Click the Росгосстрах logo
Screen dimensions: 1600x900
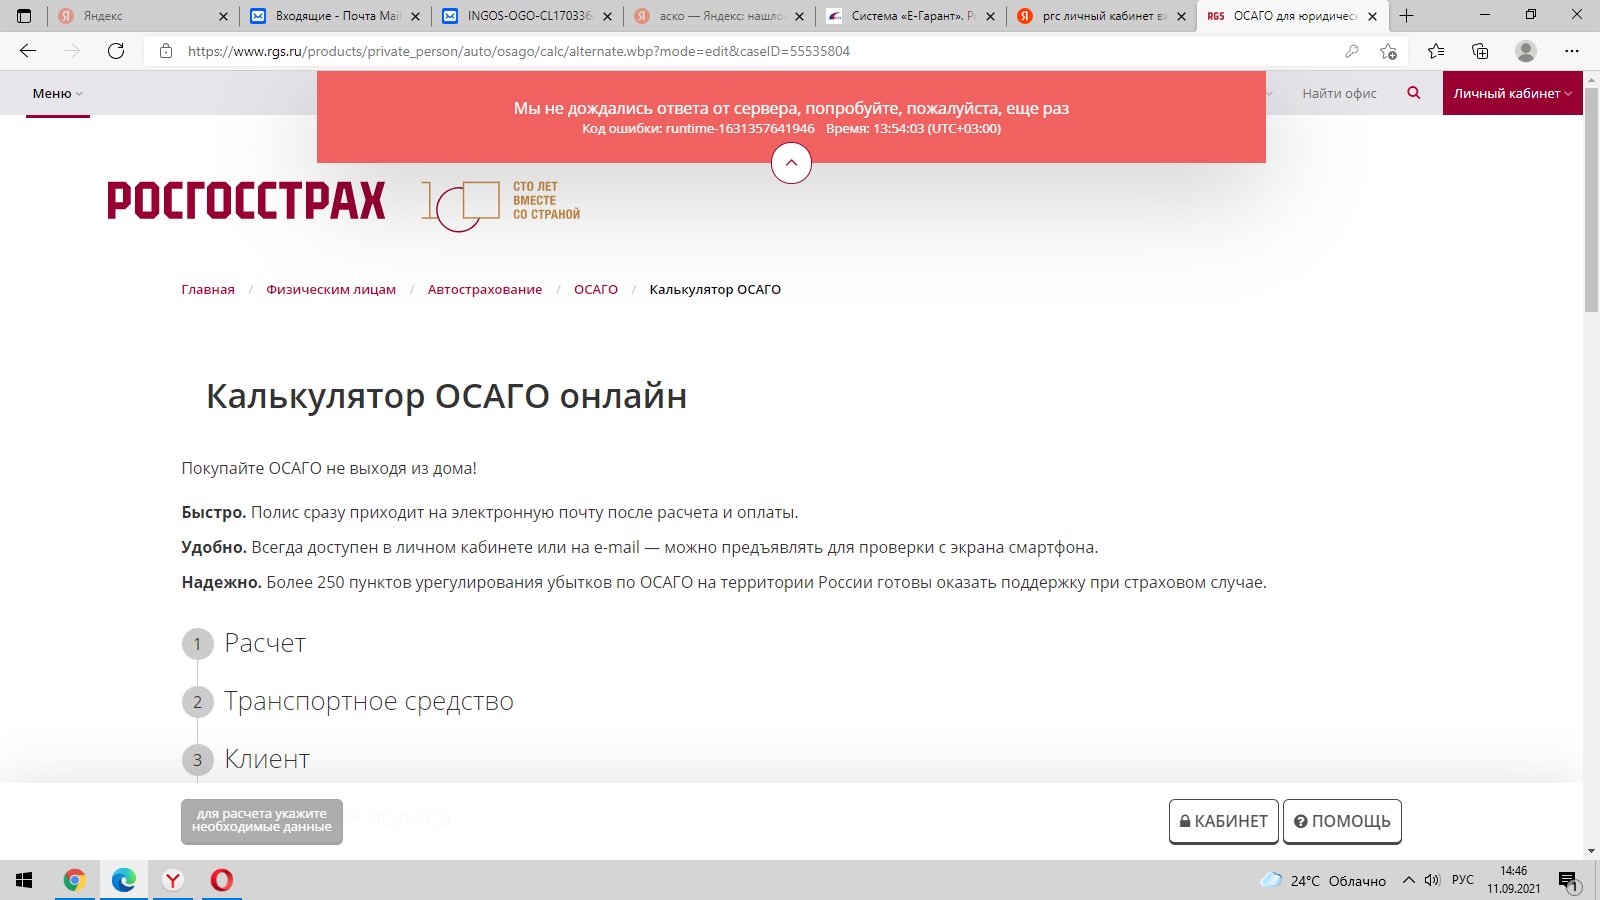(246, 201)
